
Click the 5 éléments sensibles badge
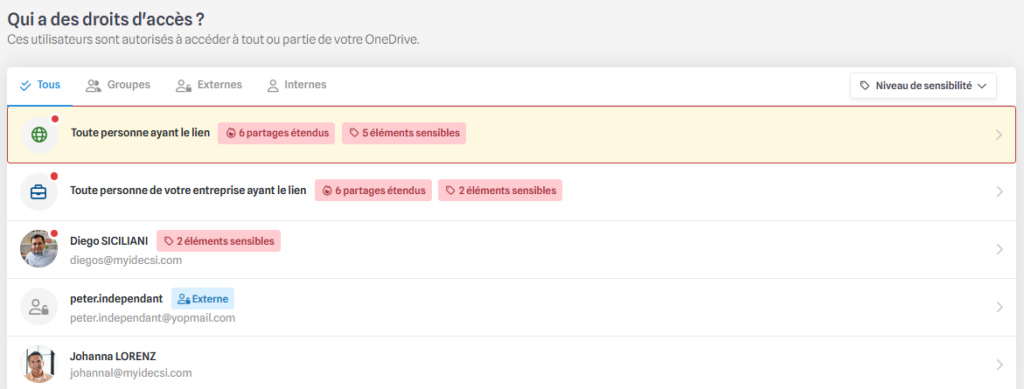tap(404, 133)
